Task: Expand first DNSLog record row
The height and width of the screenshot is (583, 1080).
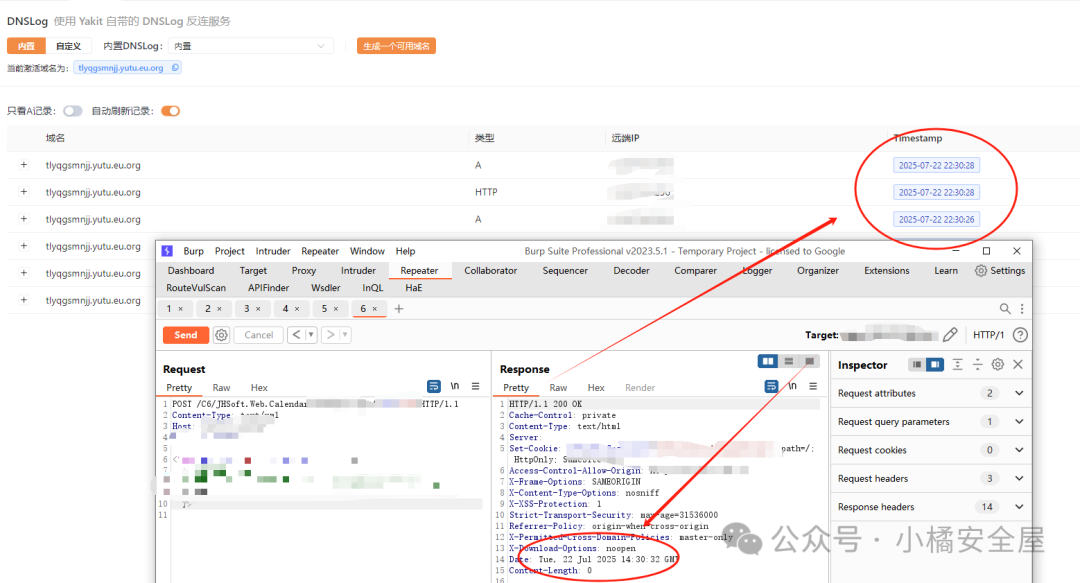Action: (x=24, y=165)
